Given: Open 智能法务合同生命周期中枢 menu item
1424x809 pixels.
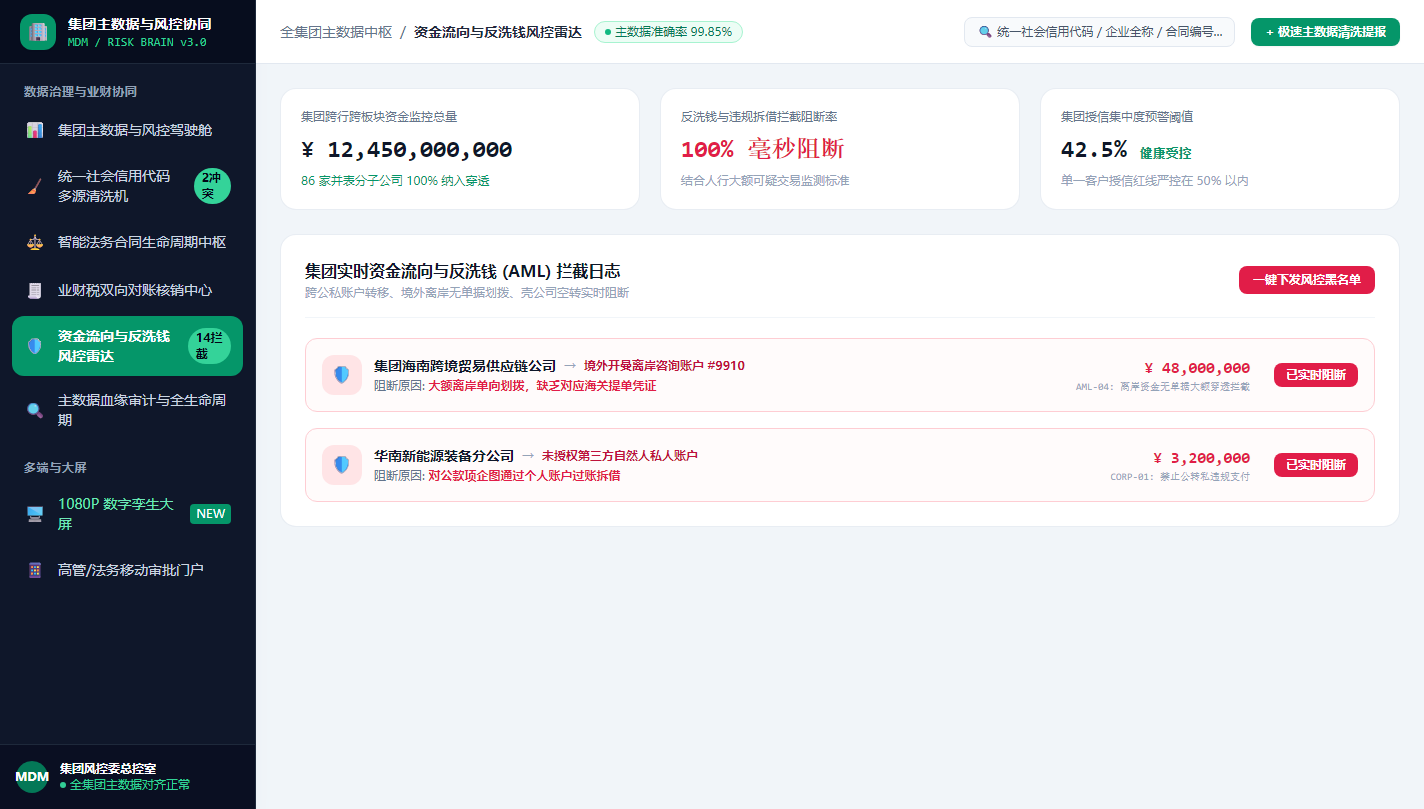Looking at the screenshot, I should [127, 242].
